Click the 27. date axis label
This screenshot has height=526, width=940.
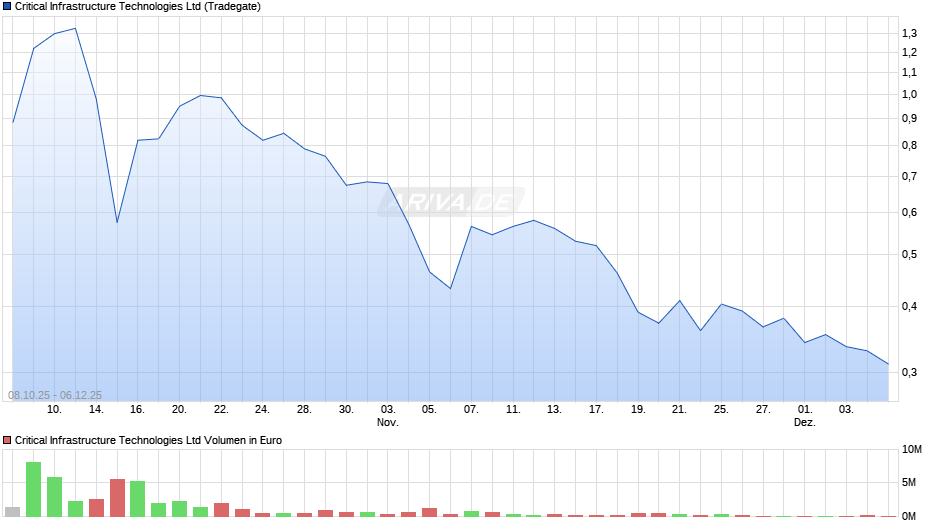pos(763,410)
